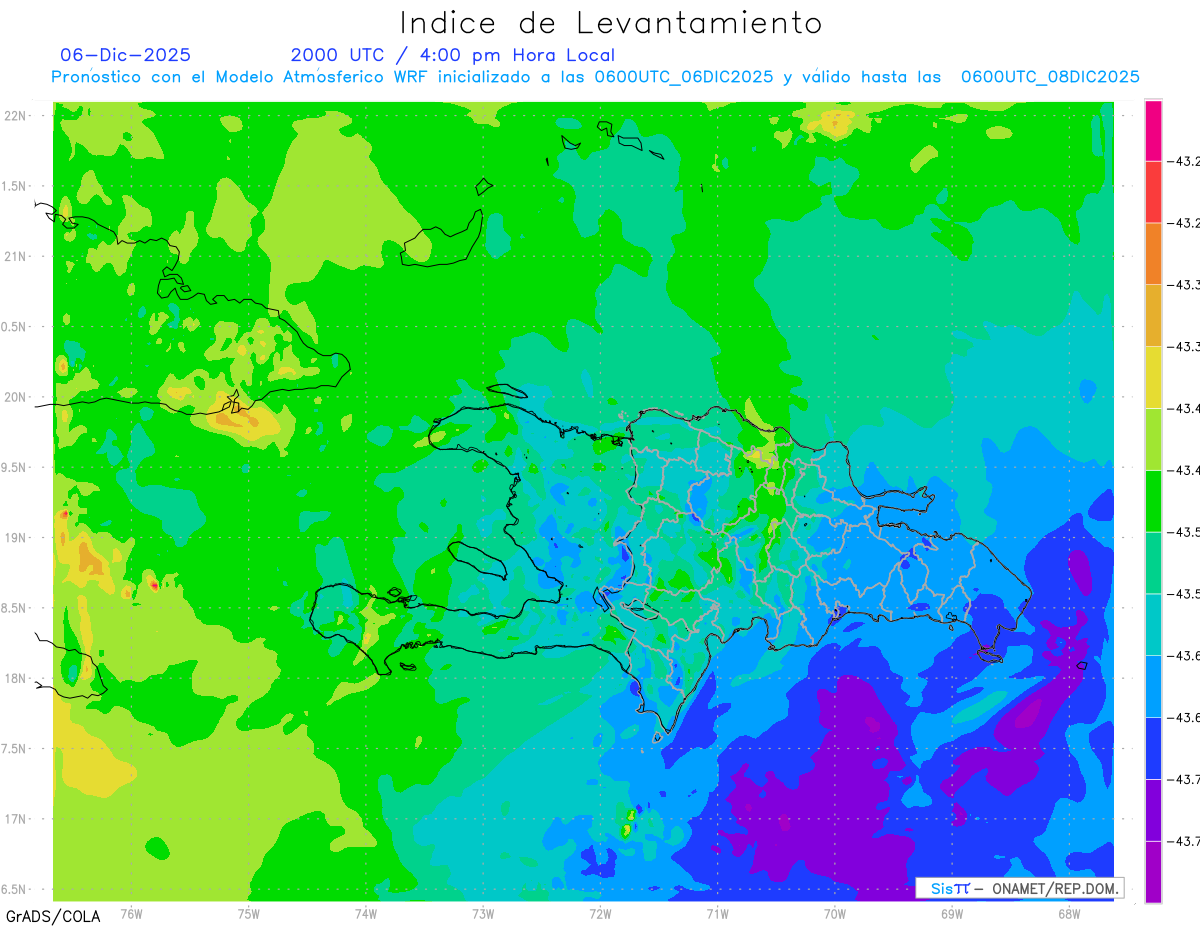This screenshot has height=927, width=1200.
Task: Click the '70W' longitude label
Action: (x=835, y=913)
